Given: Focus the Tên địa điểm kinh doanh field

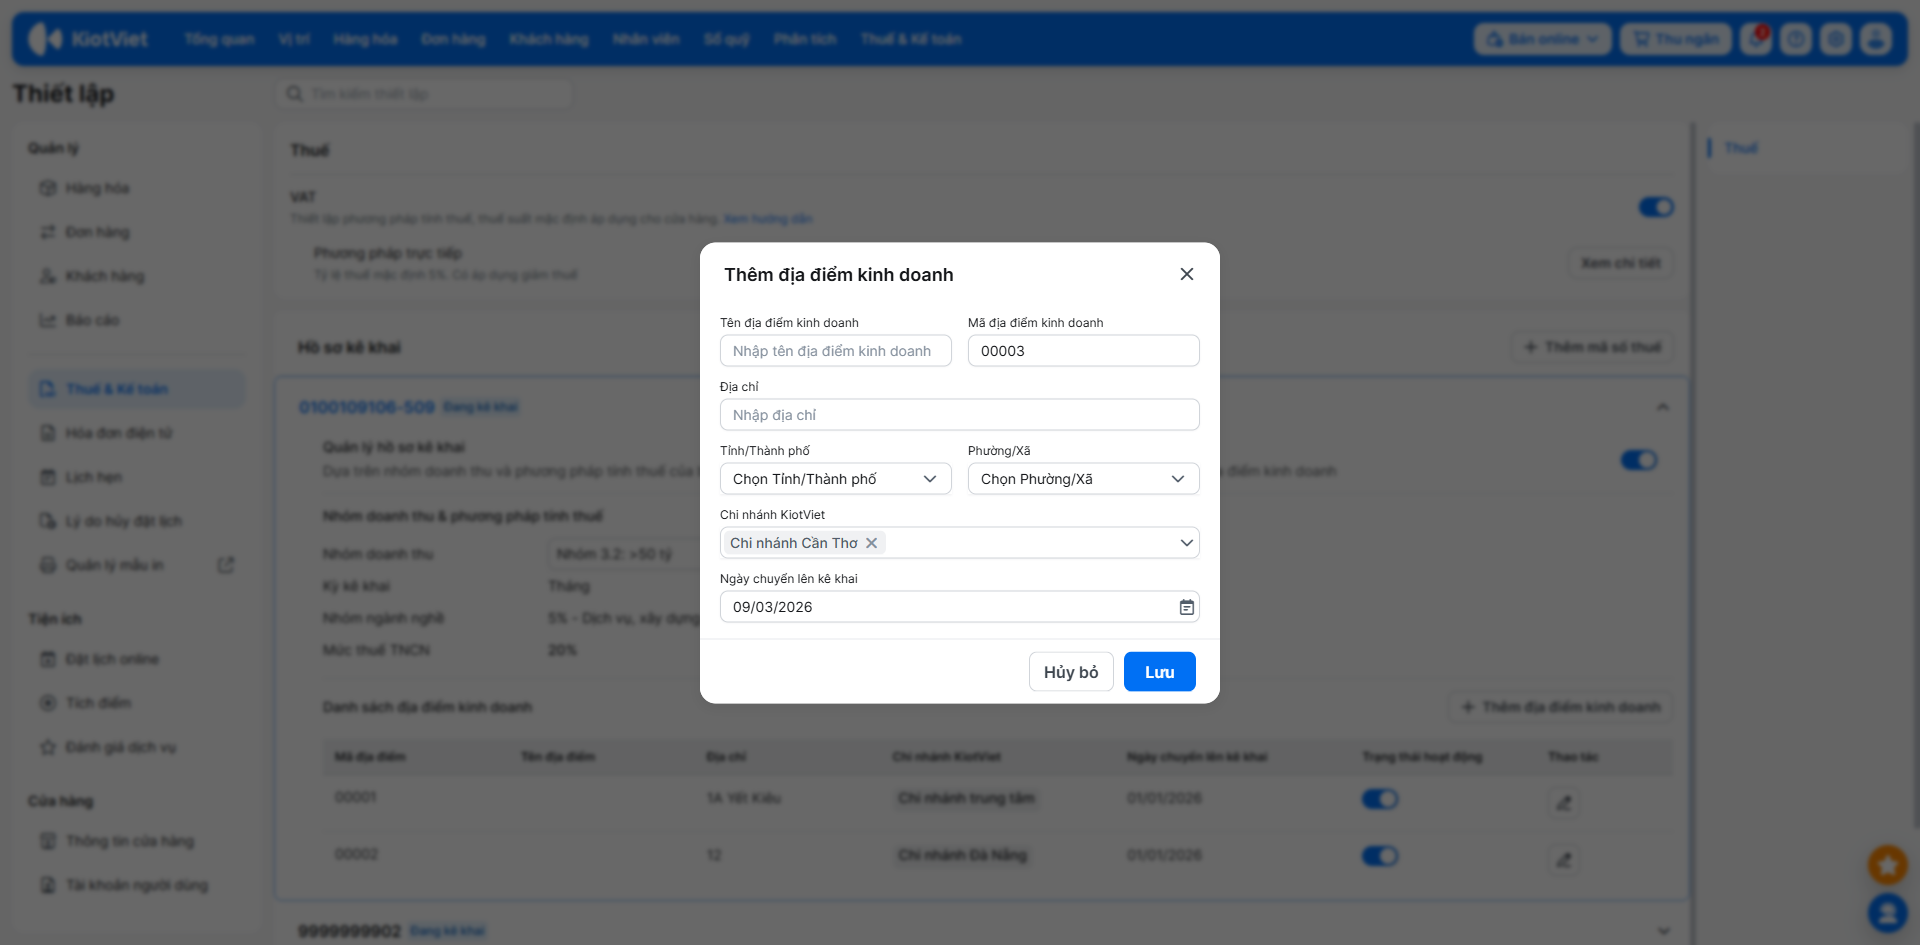Looking at the screenshot, I should [x=835, y=351].
